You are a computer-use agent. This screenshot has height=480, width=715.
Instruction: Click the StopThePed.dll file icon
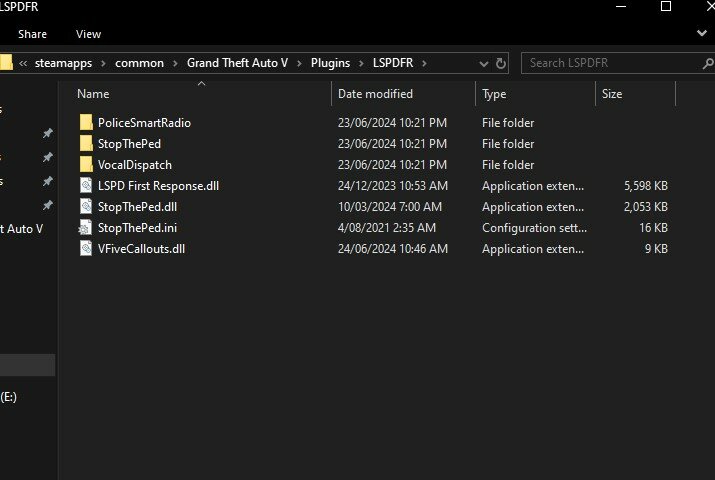87,207
